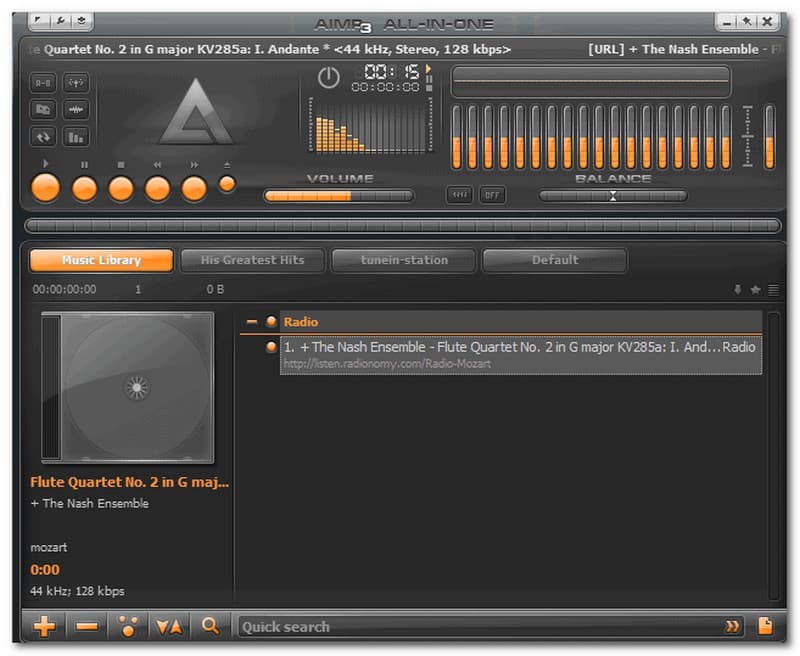Click the track seek progress bar
The height and width of the screenshot is (656, 800).
pos(403,225)
